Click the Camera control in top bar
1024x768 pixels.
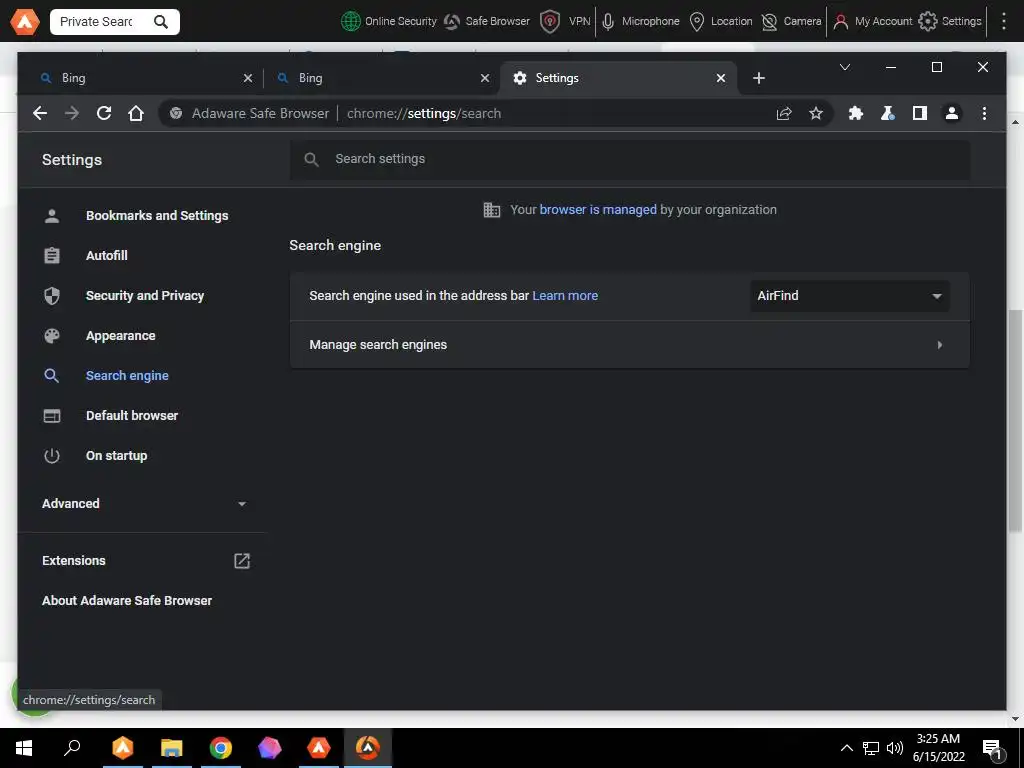pyautogui.click(x=792, y=22)
